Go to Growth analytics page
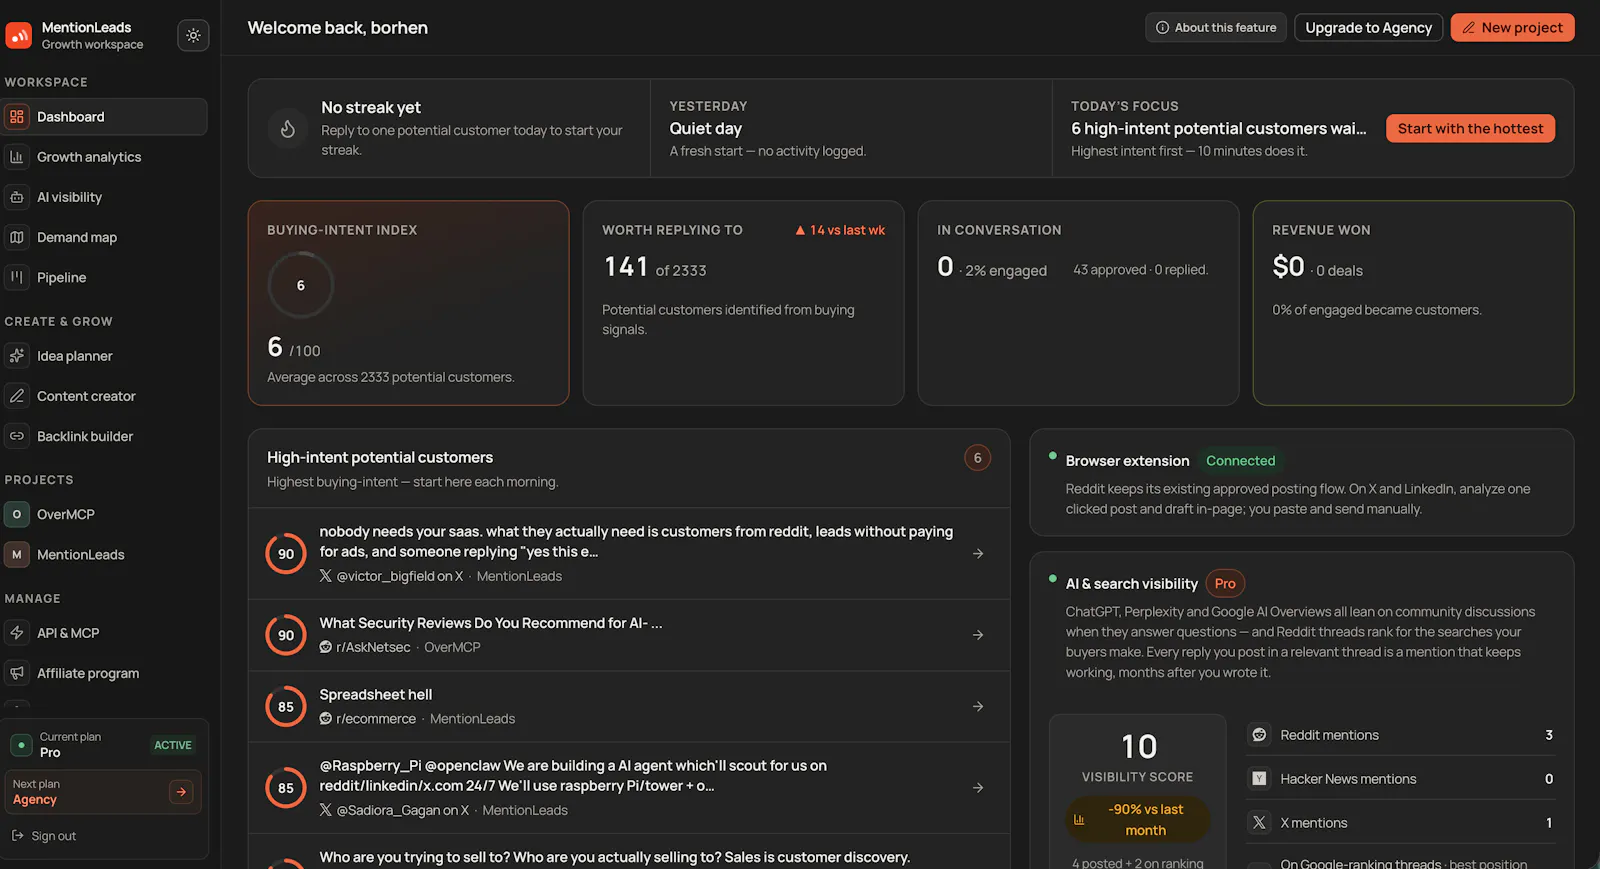This screenshot has width=1600, height=869. 104,157
